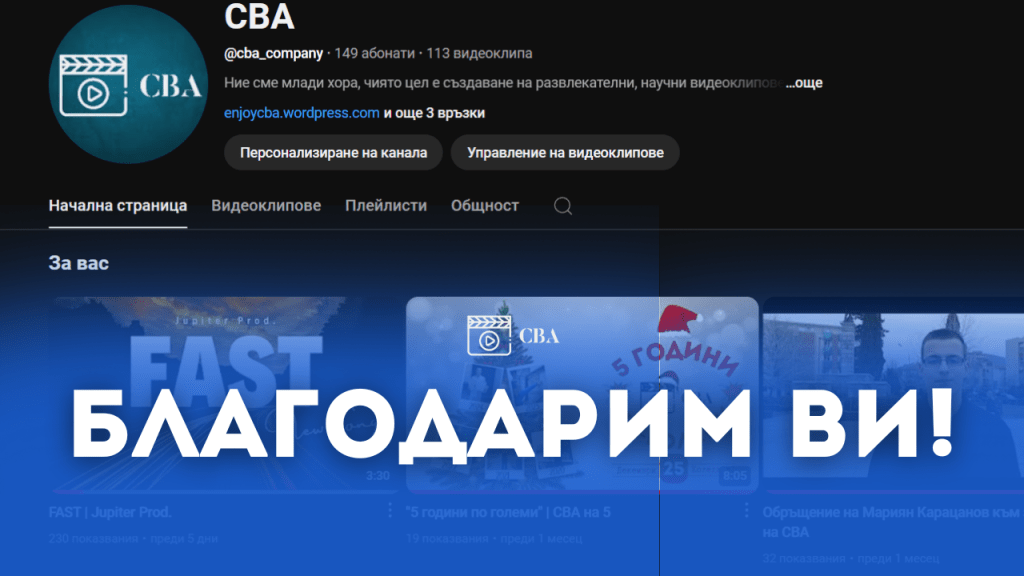Open the CBA 5 години video thumbnail

[x=582, y=394]
